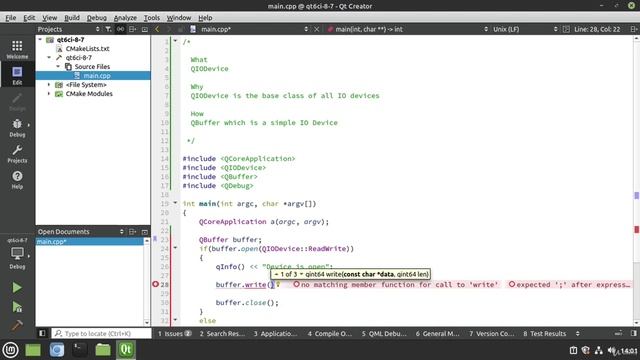Open the web browser from the taskbar
Screen dimensions: 640x360
57,350
